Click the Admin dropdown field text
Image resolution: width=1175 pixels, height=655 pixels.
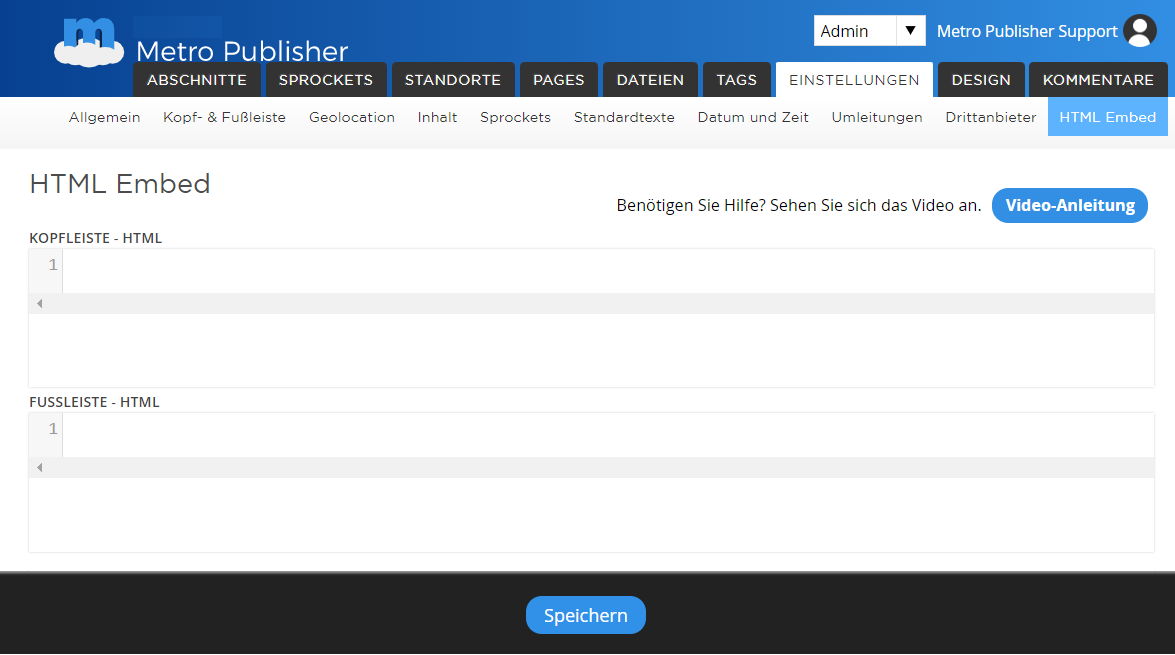pyautogui.click(x=844, y=31)
